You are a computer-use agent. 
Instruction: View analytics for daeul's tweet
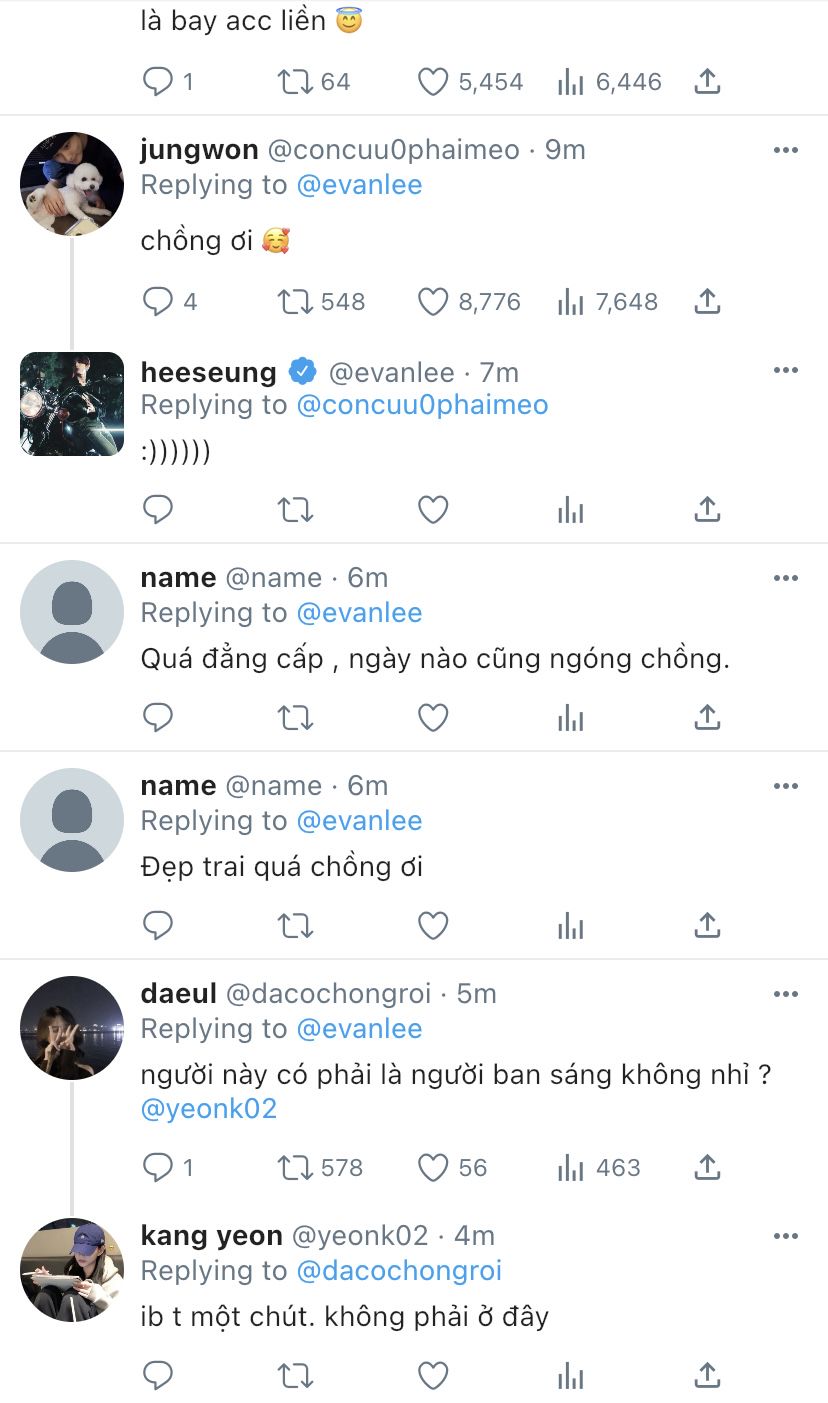pos(570,1167)
